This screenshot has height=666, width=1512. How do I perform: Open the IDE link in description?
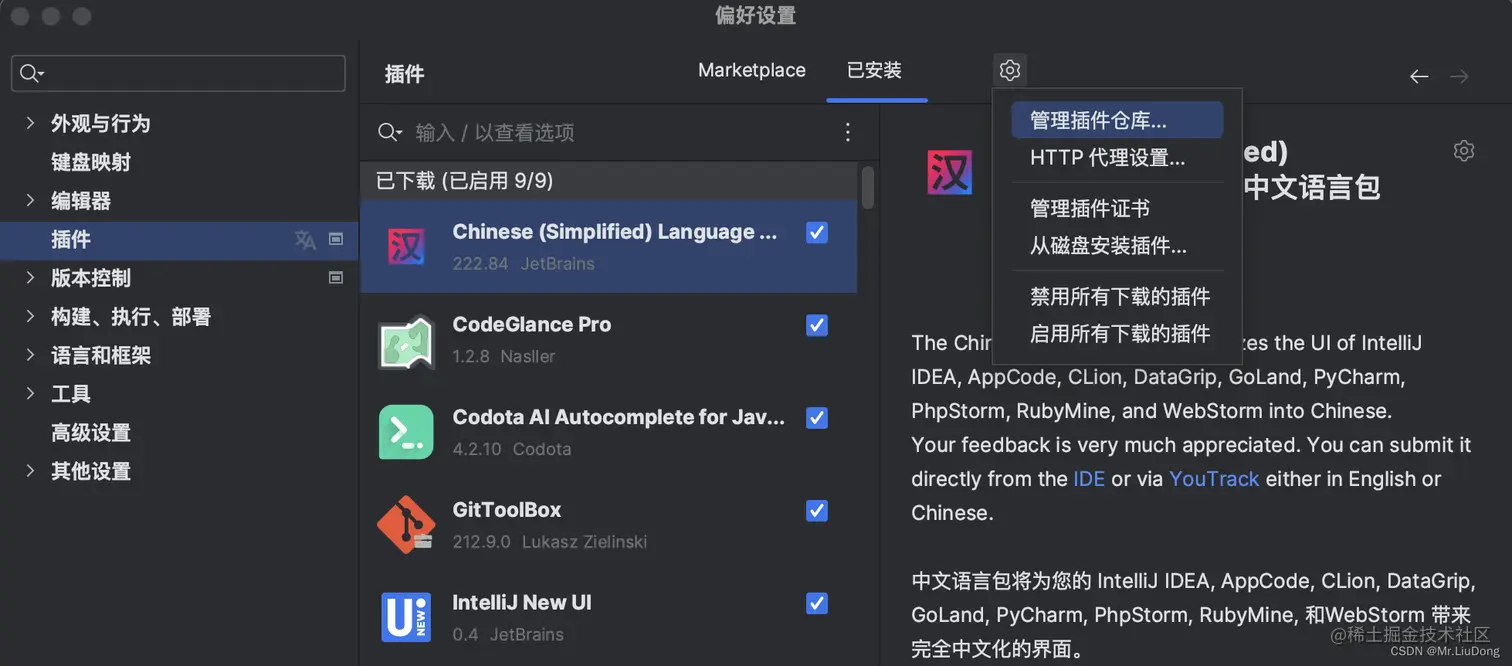click(1089, 479)
